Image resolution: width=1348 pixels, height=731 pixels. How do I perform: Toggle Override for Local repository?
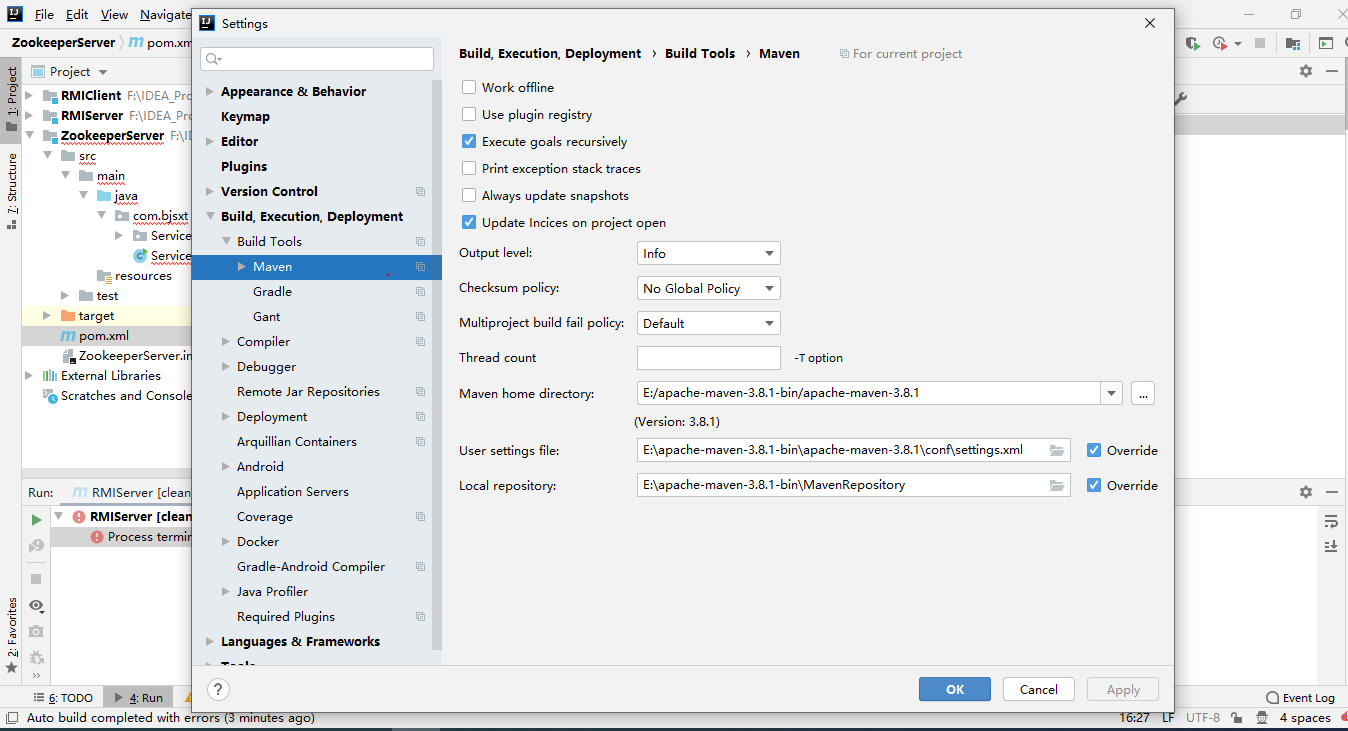(1094, 486)
